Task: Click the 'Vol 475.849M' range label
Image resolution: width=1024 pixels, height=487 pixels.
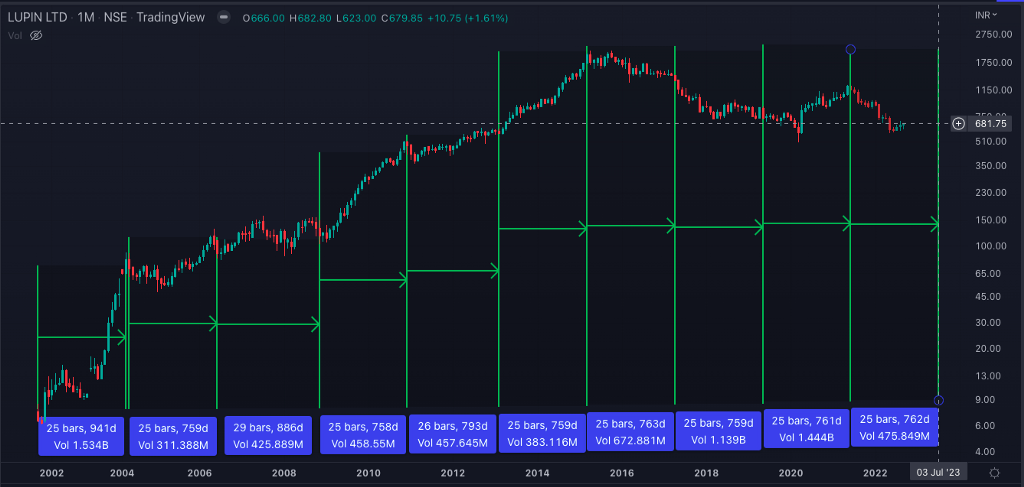Action: (894, 436)
